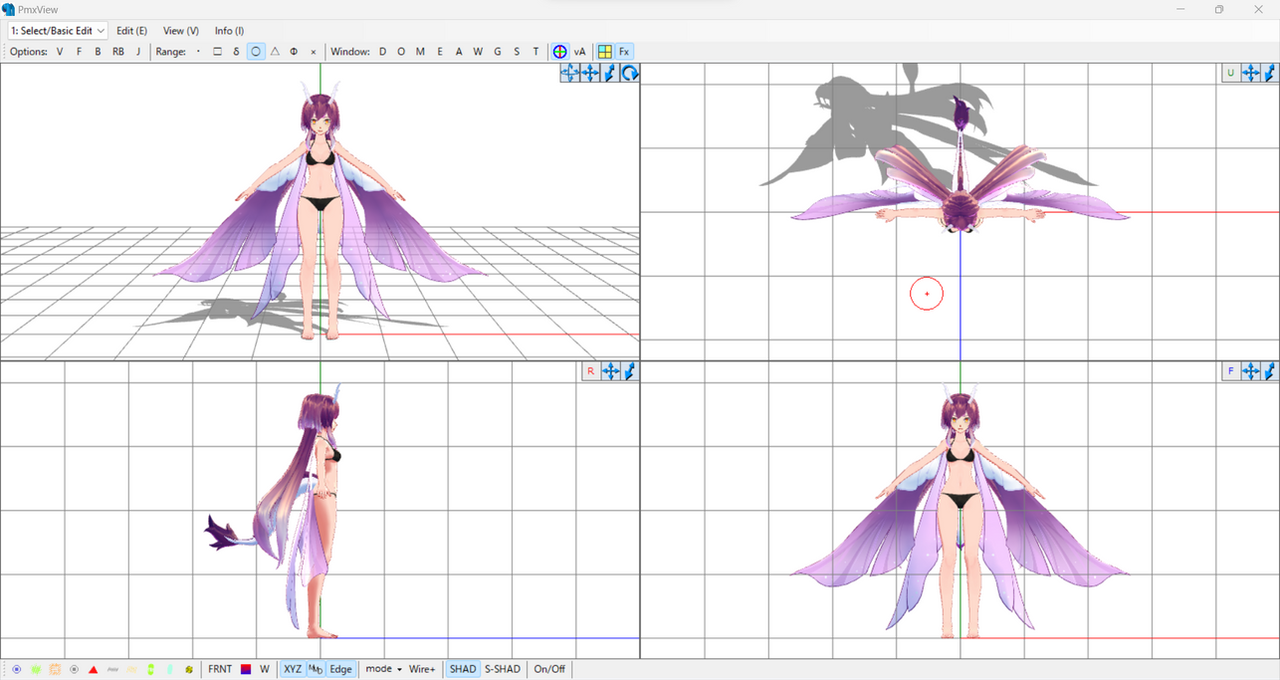Click the pan cross icon in front (F) viewport
Screen dimensions: 1280x680
(1251, 371)
